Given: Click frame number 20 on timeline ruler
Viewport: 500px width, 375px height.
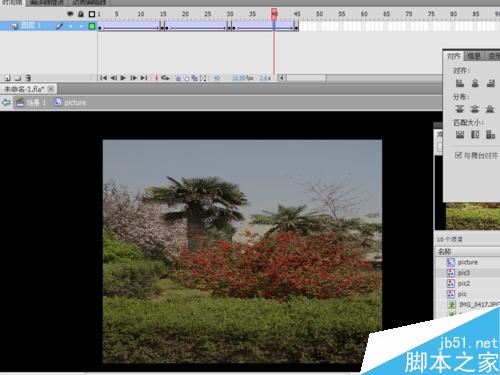Looking at the screenshot, I should (185, 14).
